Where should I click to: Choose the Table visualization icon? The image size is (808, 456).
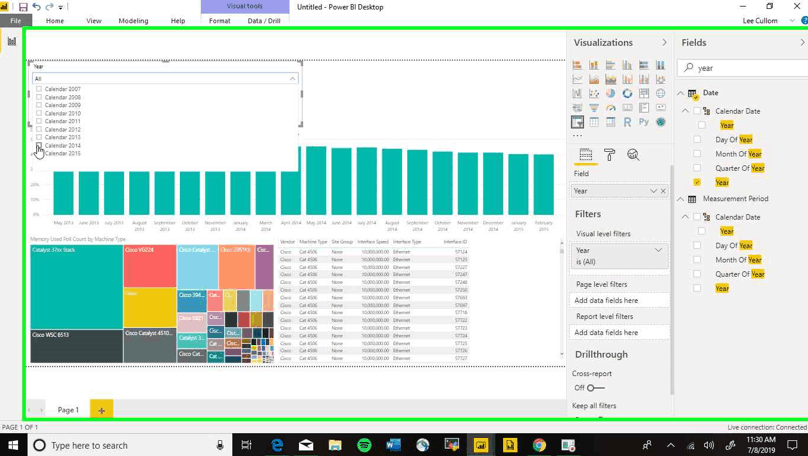click(594, 122)
